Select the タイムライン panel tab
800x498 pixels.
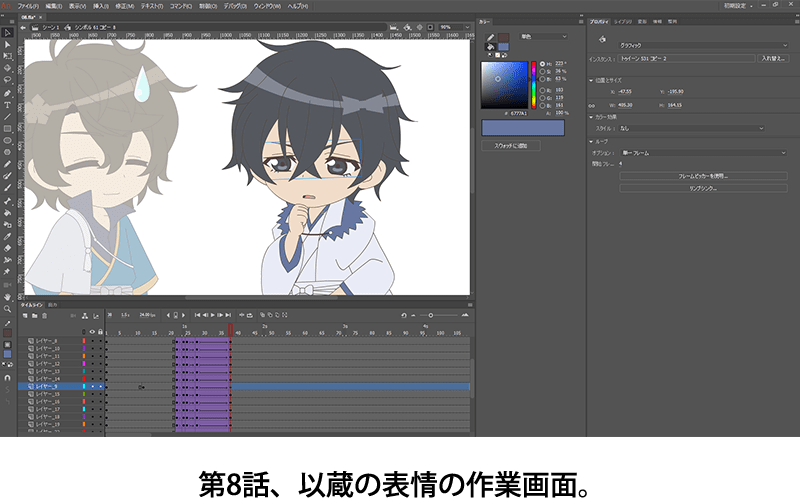tap(32, 305)
